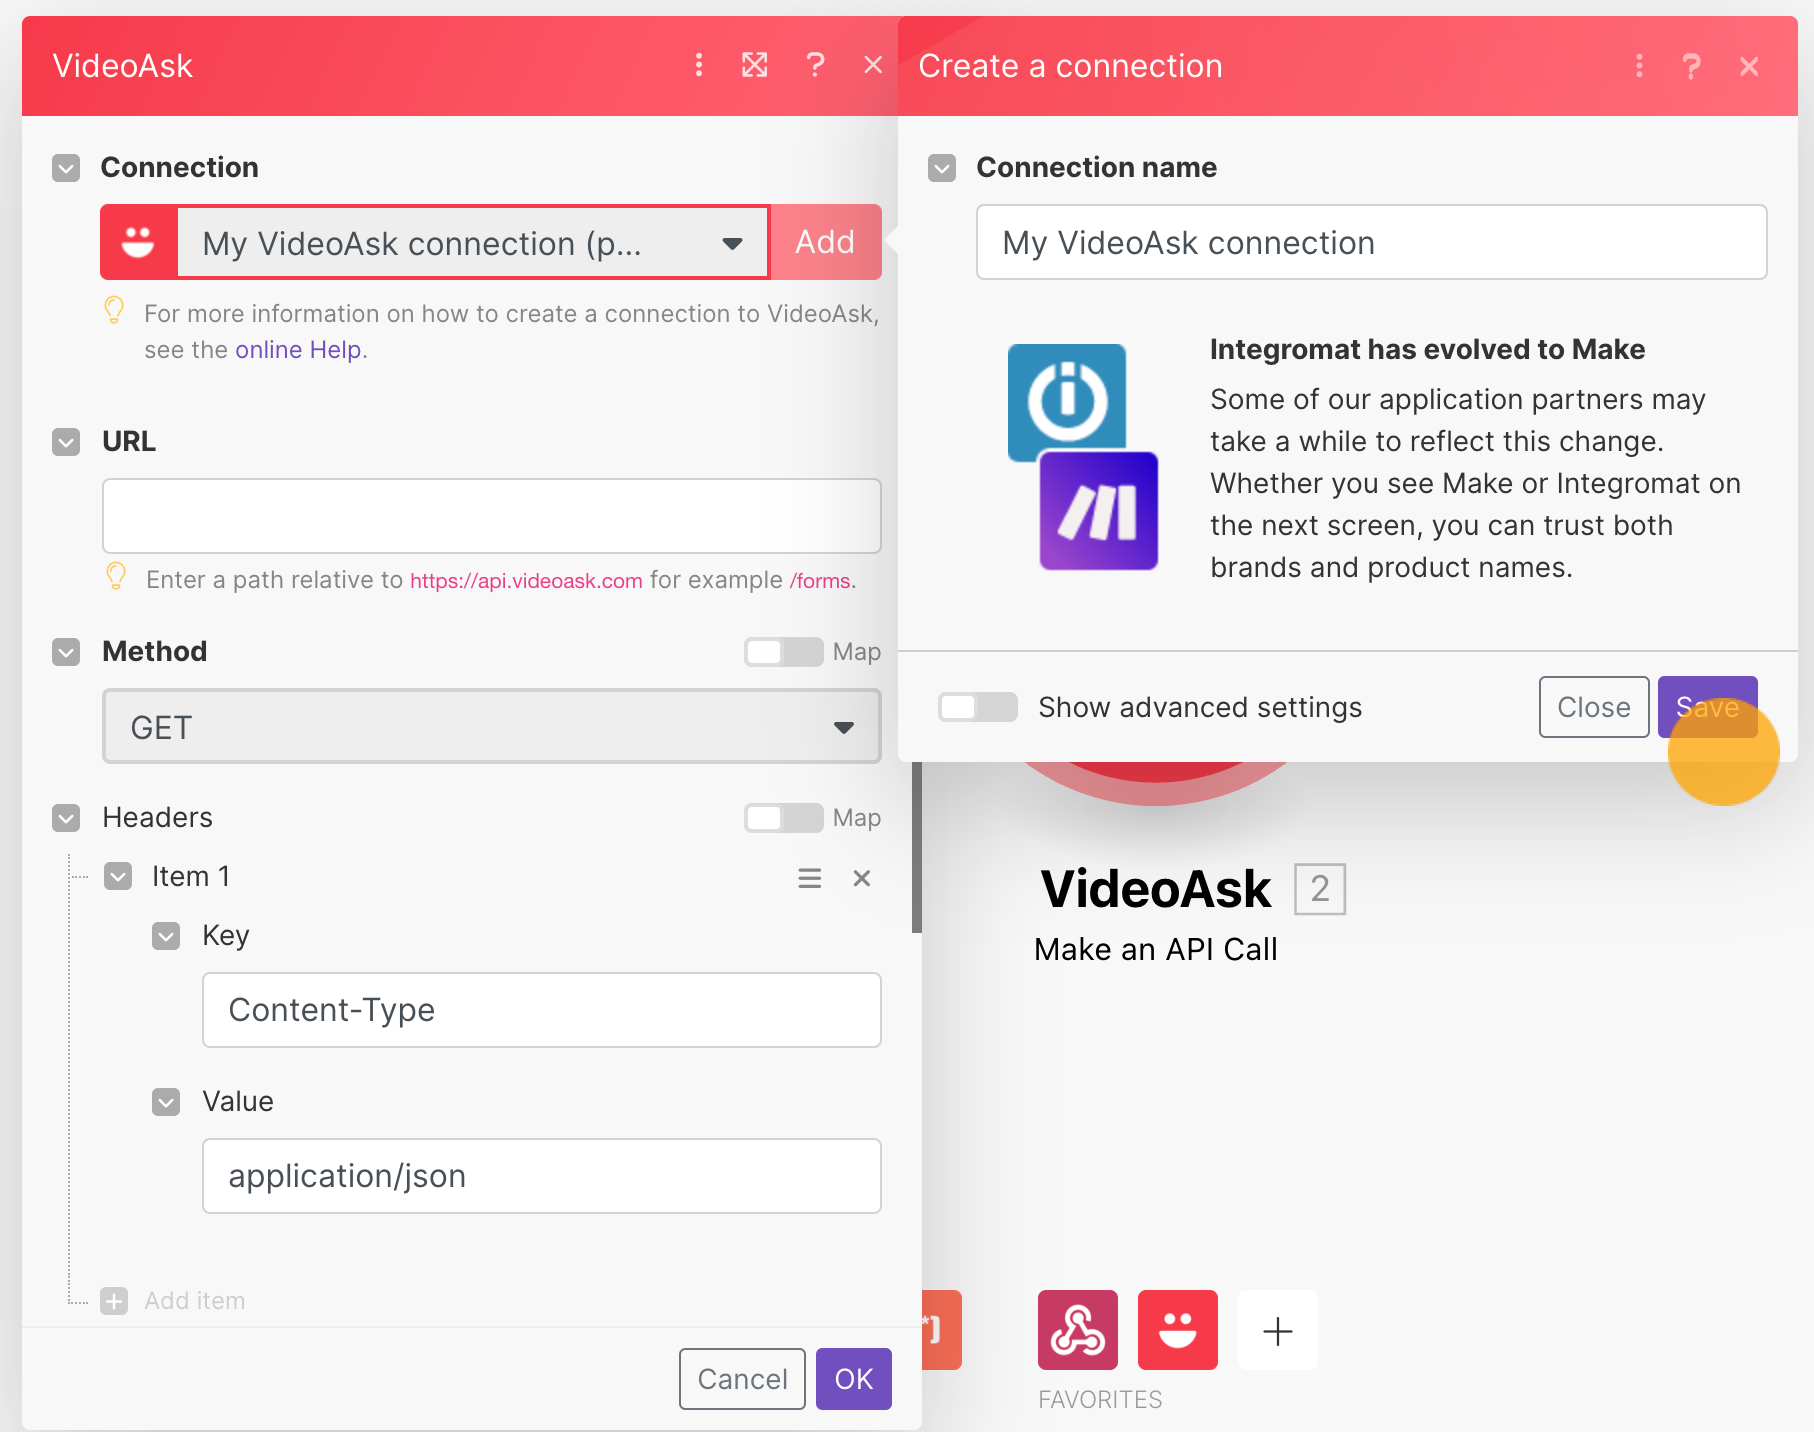Screen dimensions: 1814x1432
Task: Click the panel scrollbar
Action: click(917, 847)
